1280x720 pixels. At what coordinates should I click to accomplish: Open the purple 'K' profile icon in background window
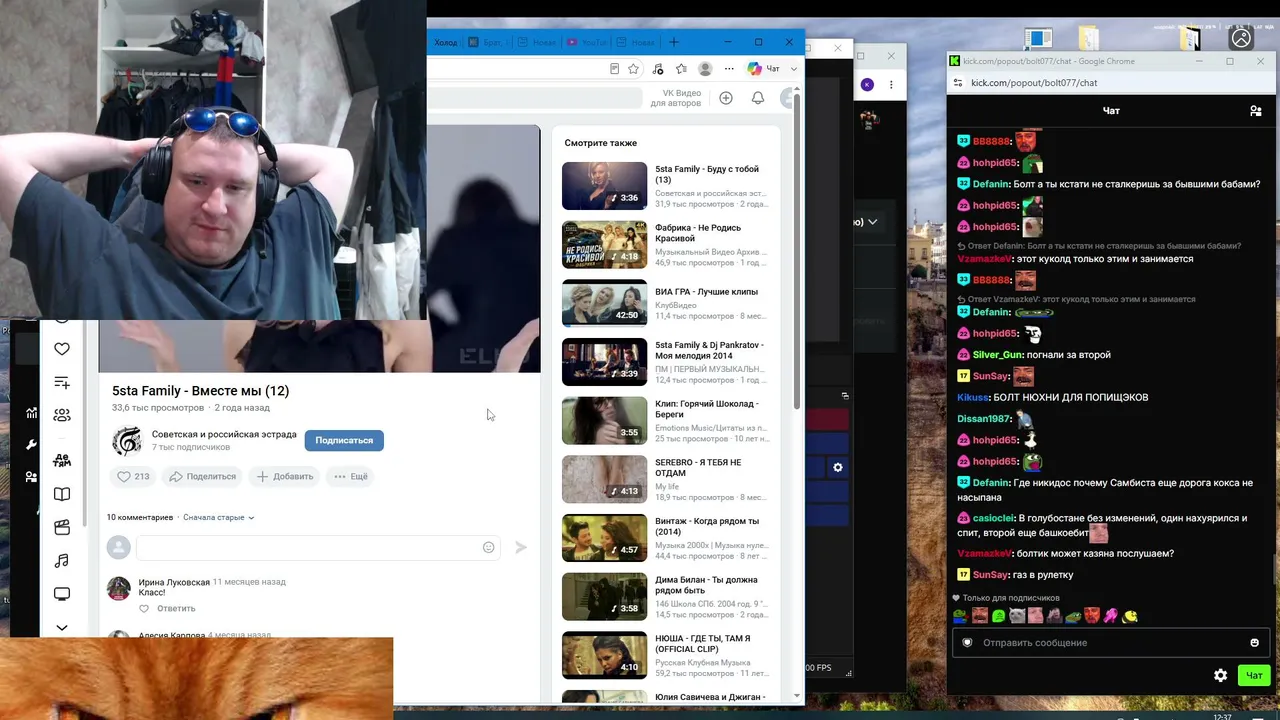point(867,85)
